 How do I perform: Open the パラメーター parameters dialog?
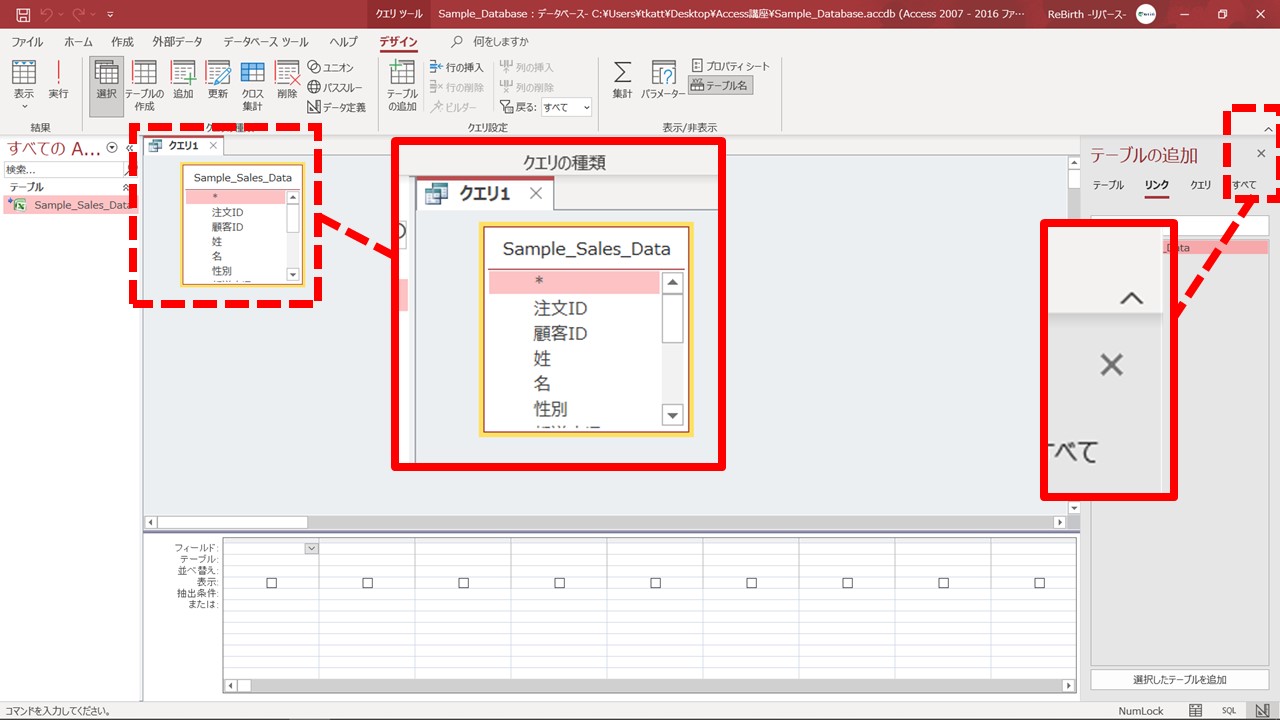click(x=663, y=80)
